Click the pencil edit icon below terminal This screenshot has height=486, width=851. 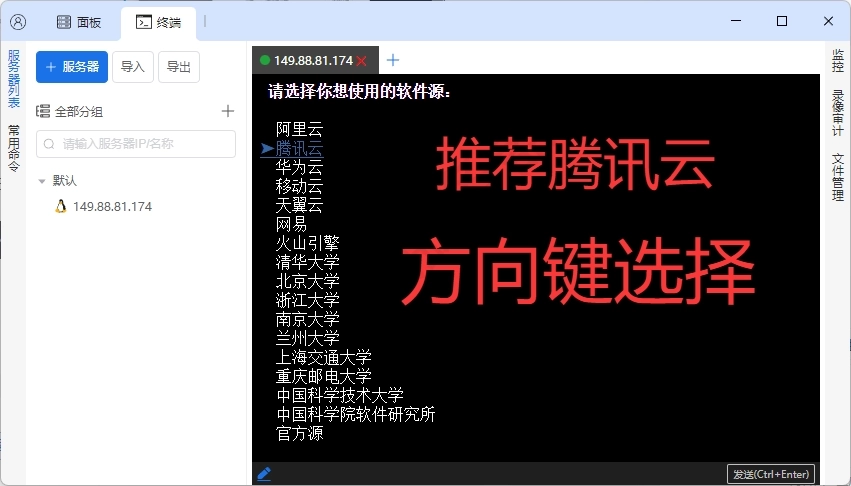click(264, 474)
